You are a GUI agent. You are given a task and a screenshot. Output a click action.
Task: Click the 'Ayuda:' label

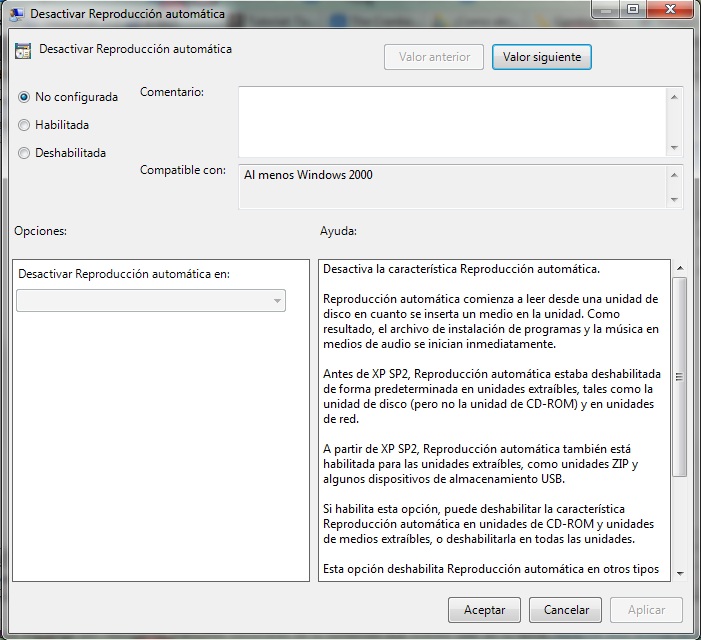pyautogui.click(x=338, y=231)
